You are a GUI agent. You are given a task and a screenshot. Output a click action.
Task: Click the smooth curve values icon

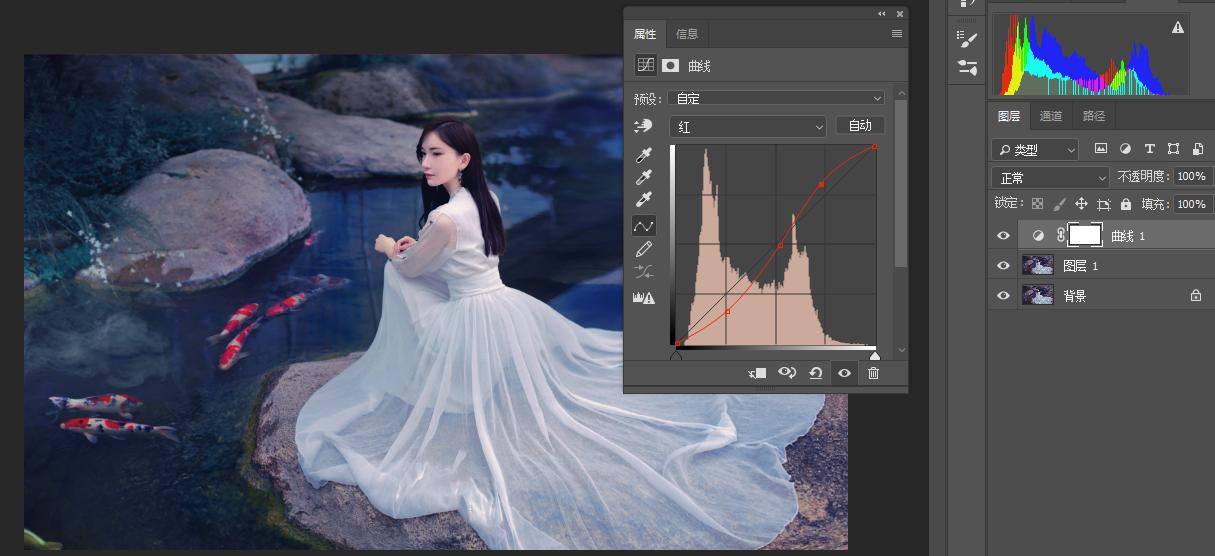644,272
